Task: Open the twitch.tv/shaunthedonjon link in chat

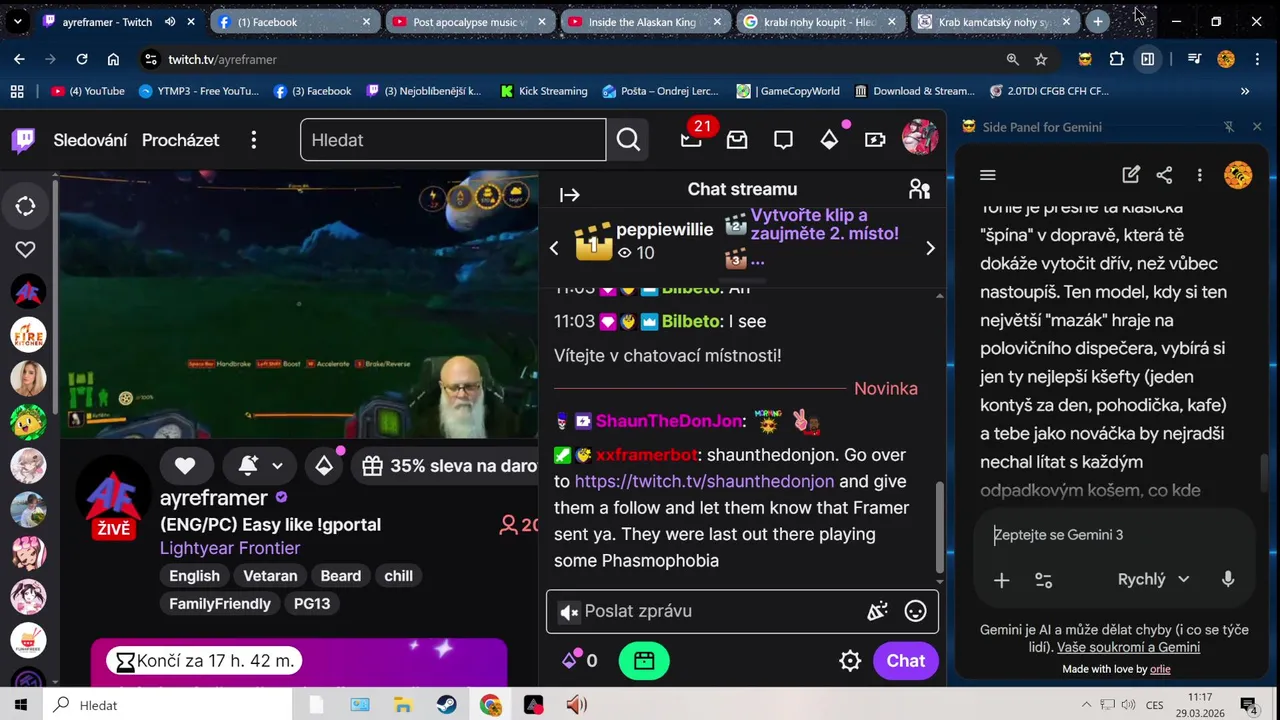Action: [x=704, y=481]
